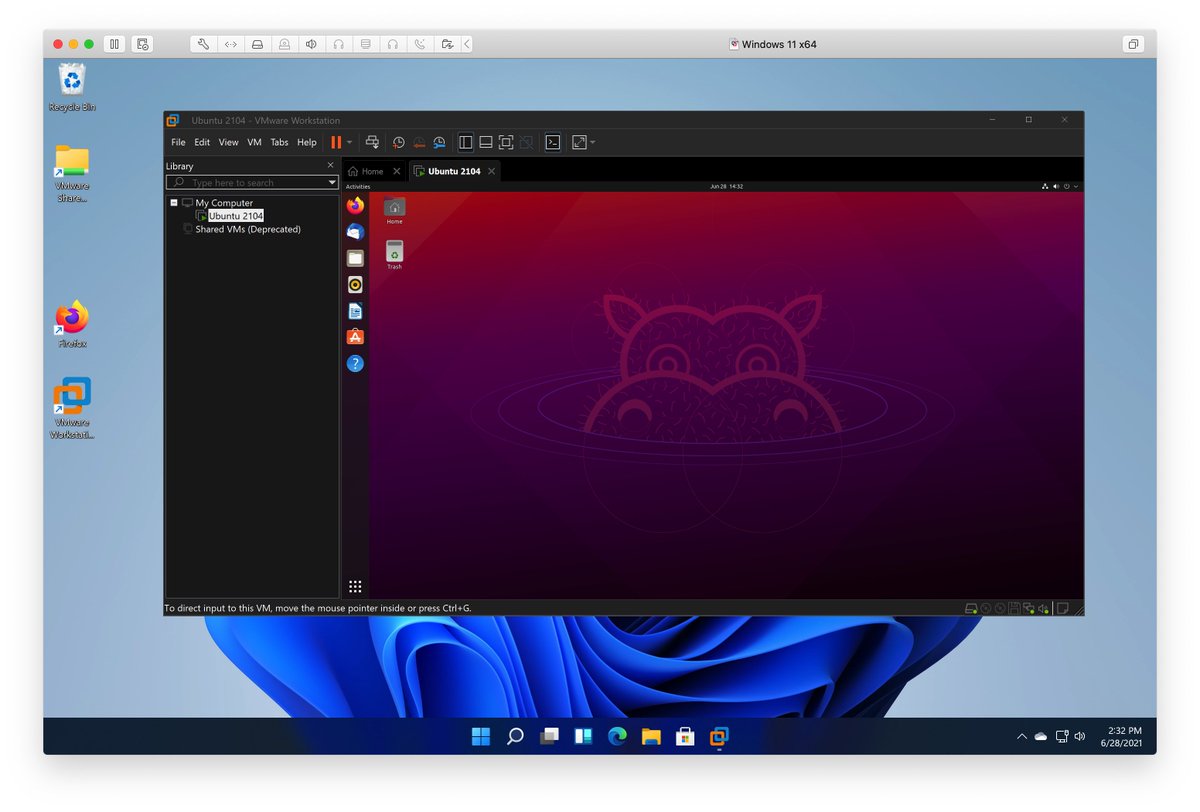1200x812 pixels.
Task: Open LibreOffice Writer in Ubuntu dock
Action: 355,311
